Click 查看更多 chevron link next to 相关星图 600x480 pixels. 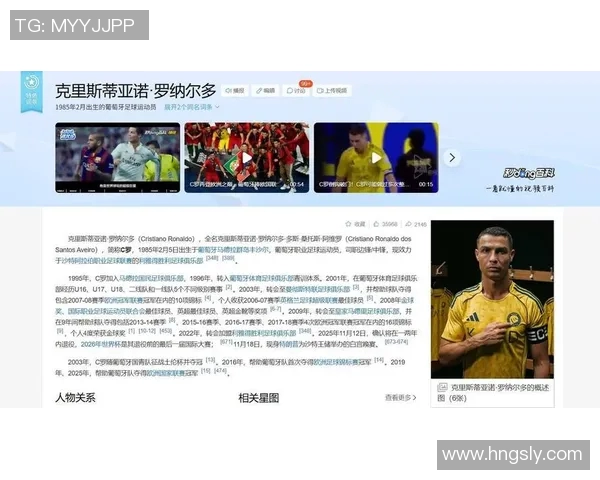(400, 398)
